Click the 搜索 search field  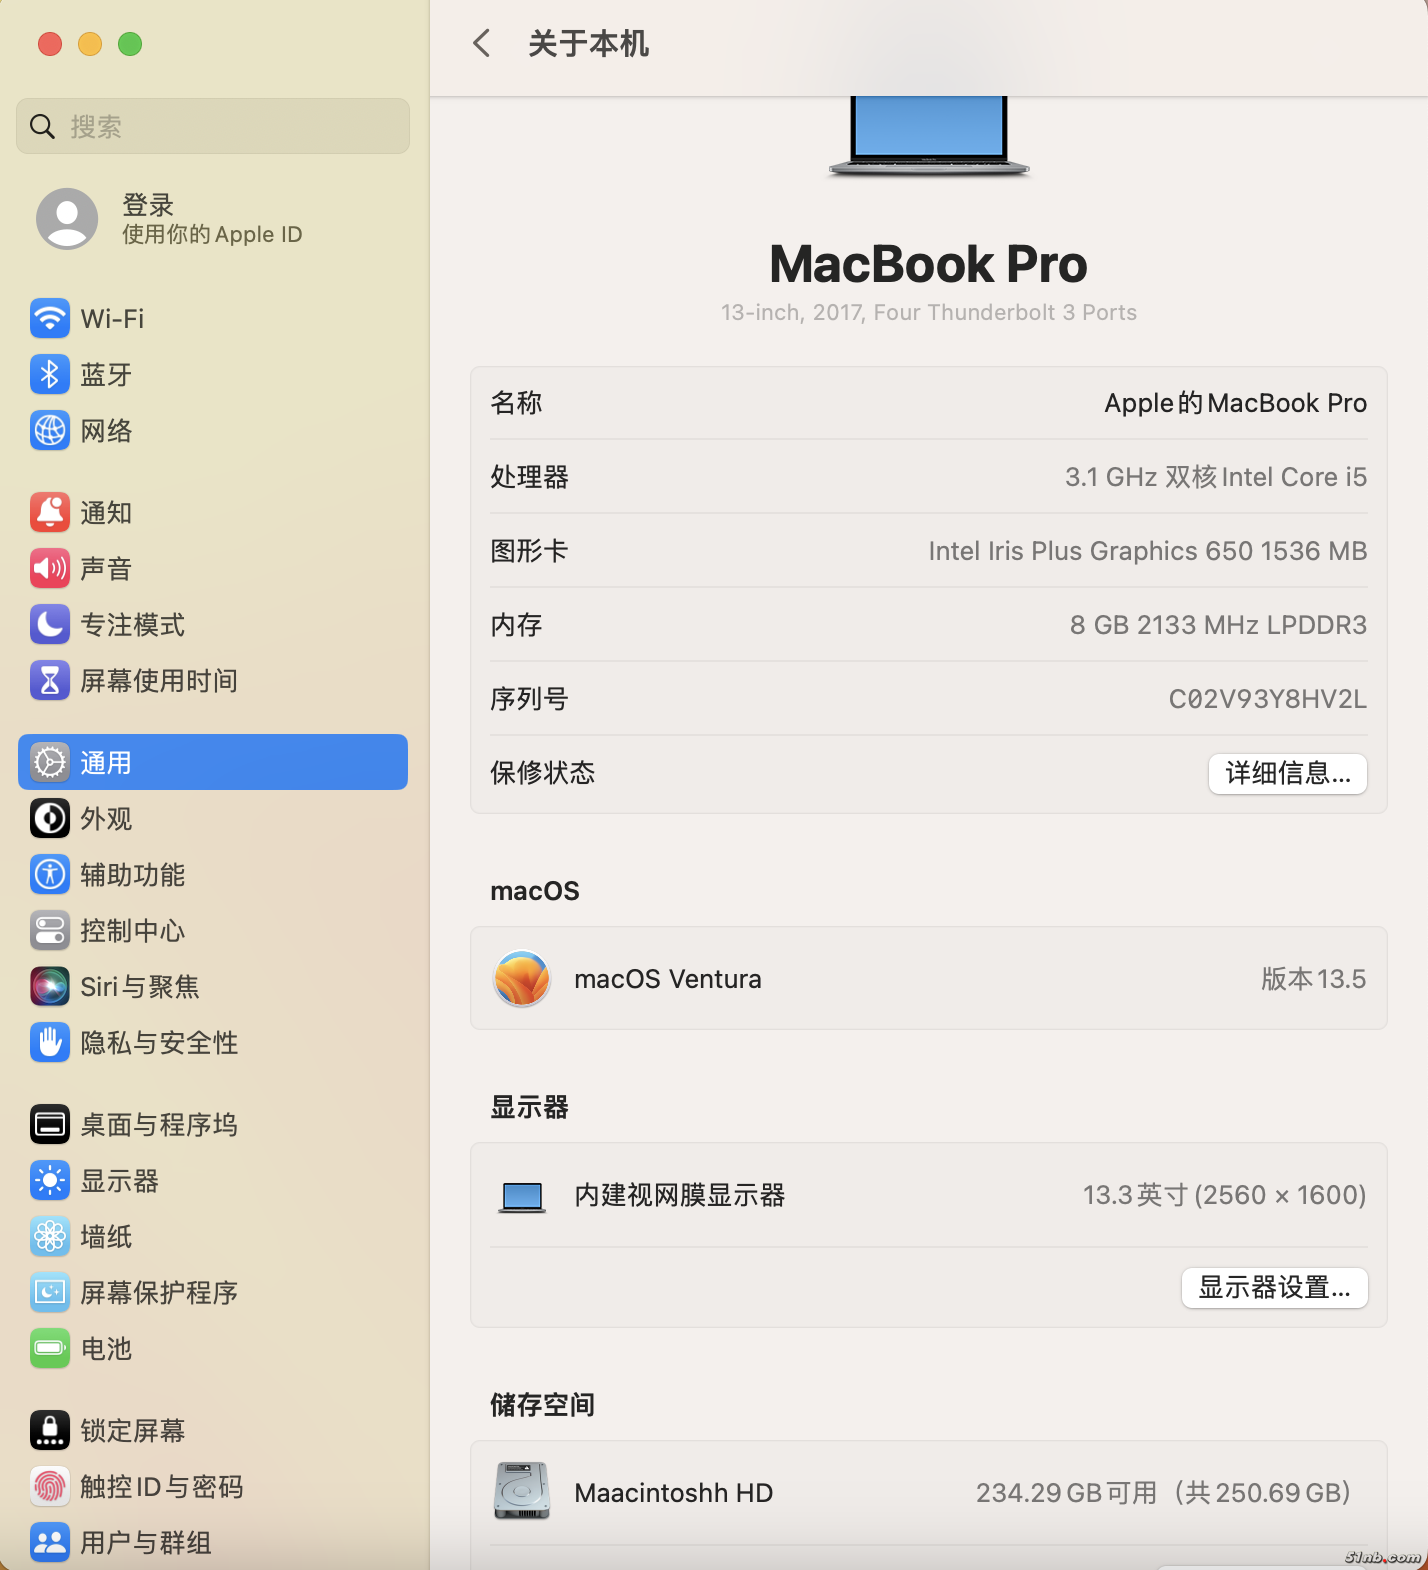click(213, 126)
